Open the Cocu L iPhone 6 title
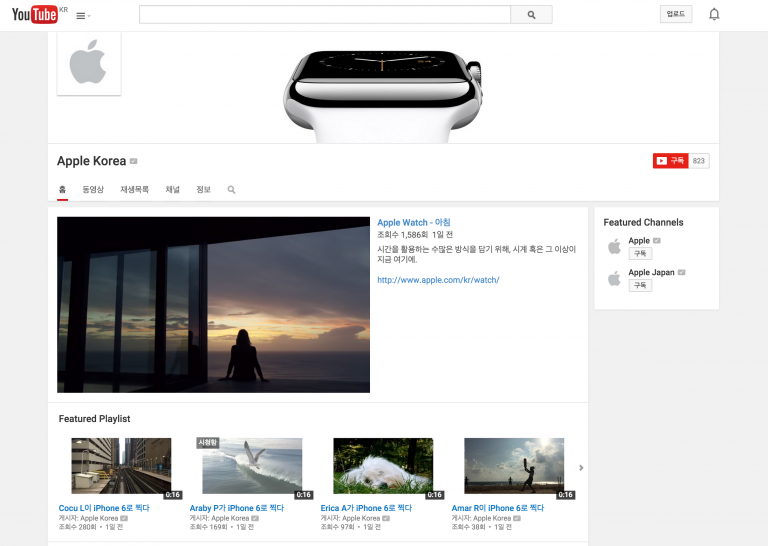This screenshot has height=546, width=768. point(104,508)
